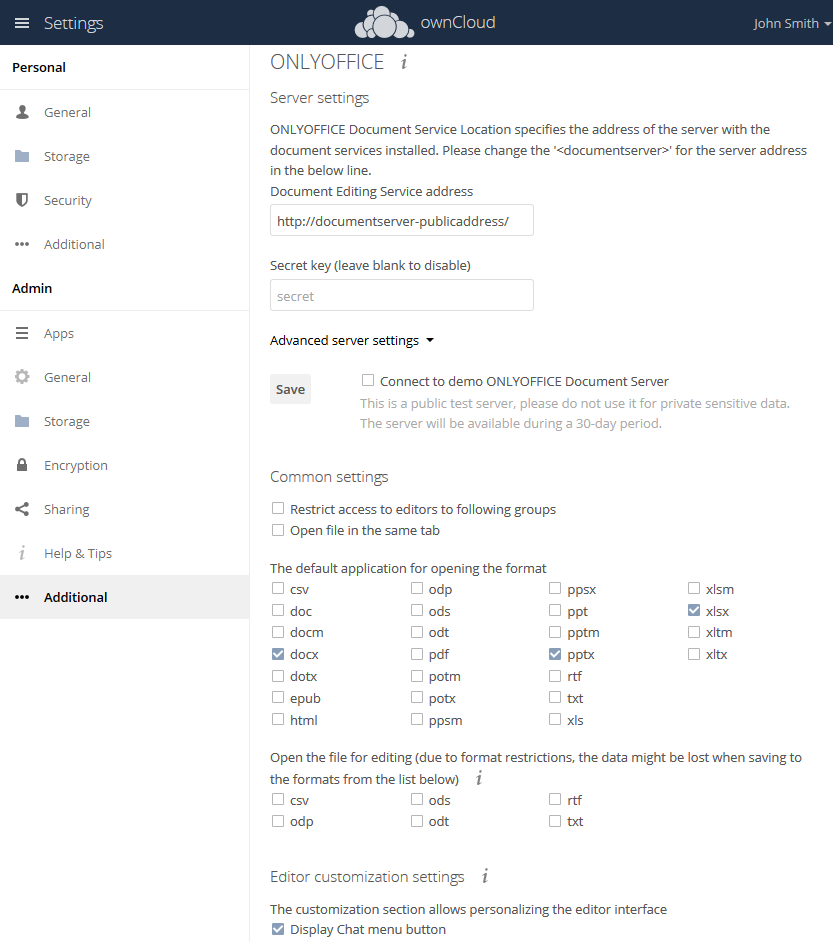This screenshot has height=942, width=833.
Task: Click the ownCloud cloud logo
Action: pyautogui.click(x=384, y=22)
